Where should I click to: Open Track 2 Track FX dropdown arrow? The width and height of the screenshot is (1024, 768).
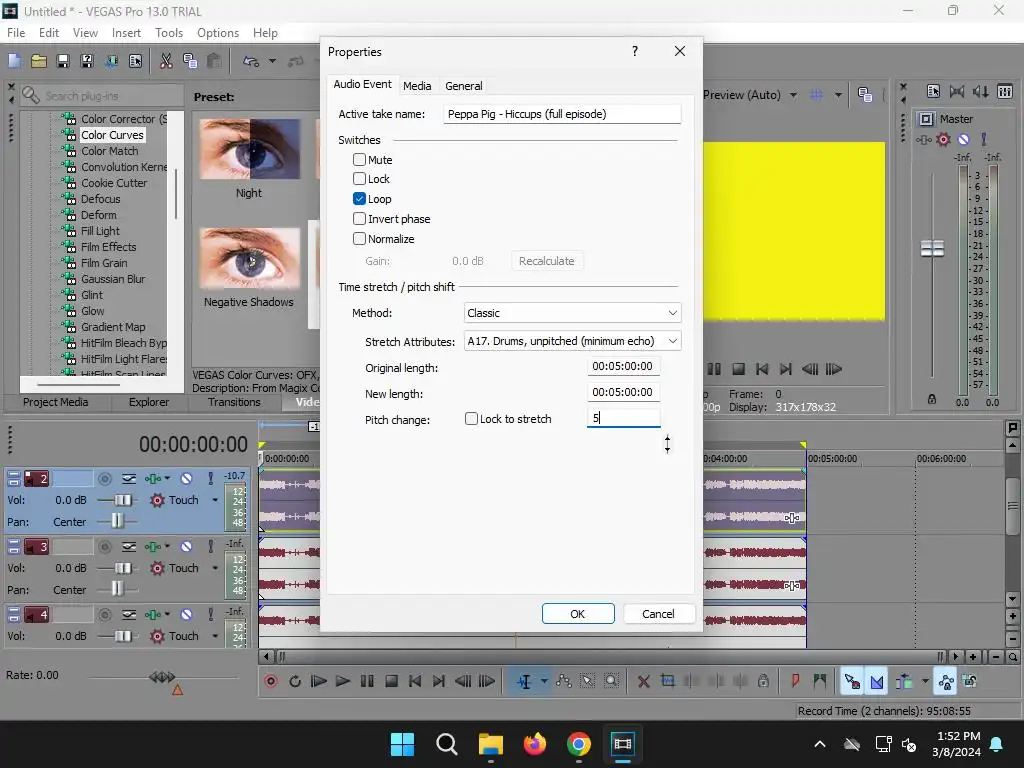167,479
